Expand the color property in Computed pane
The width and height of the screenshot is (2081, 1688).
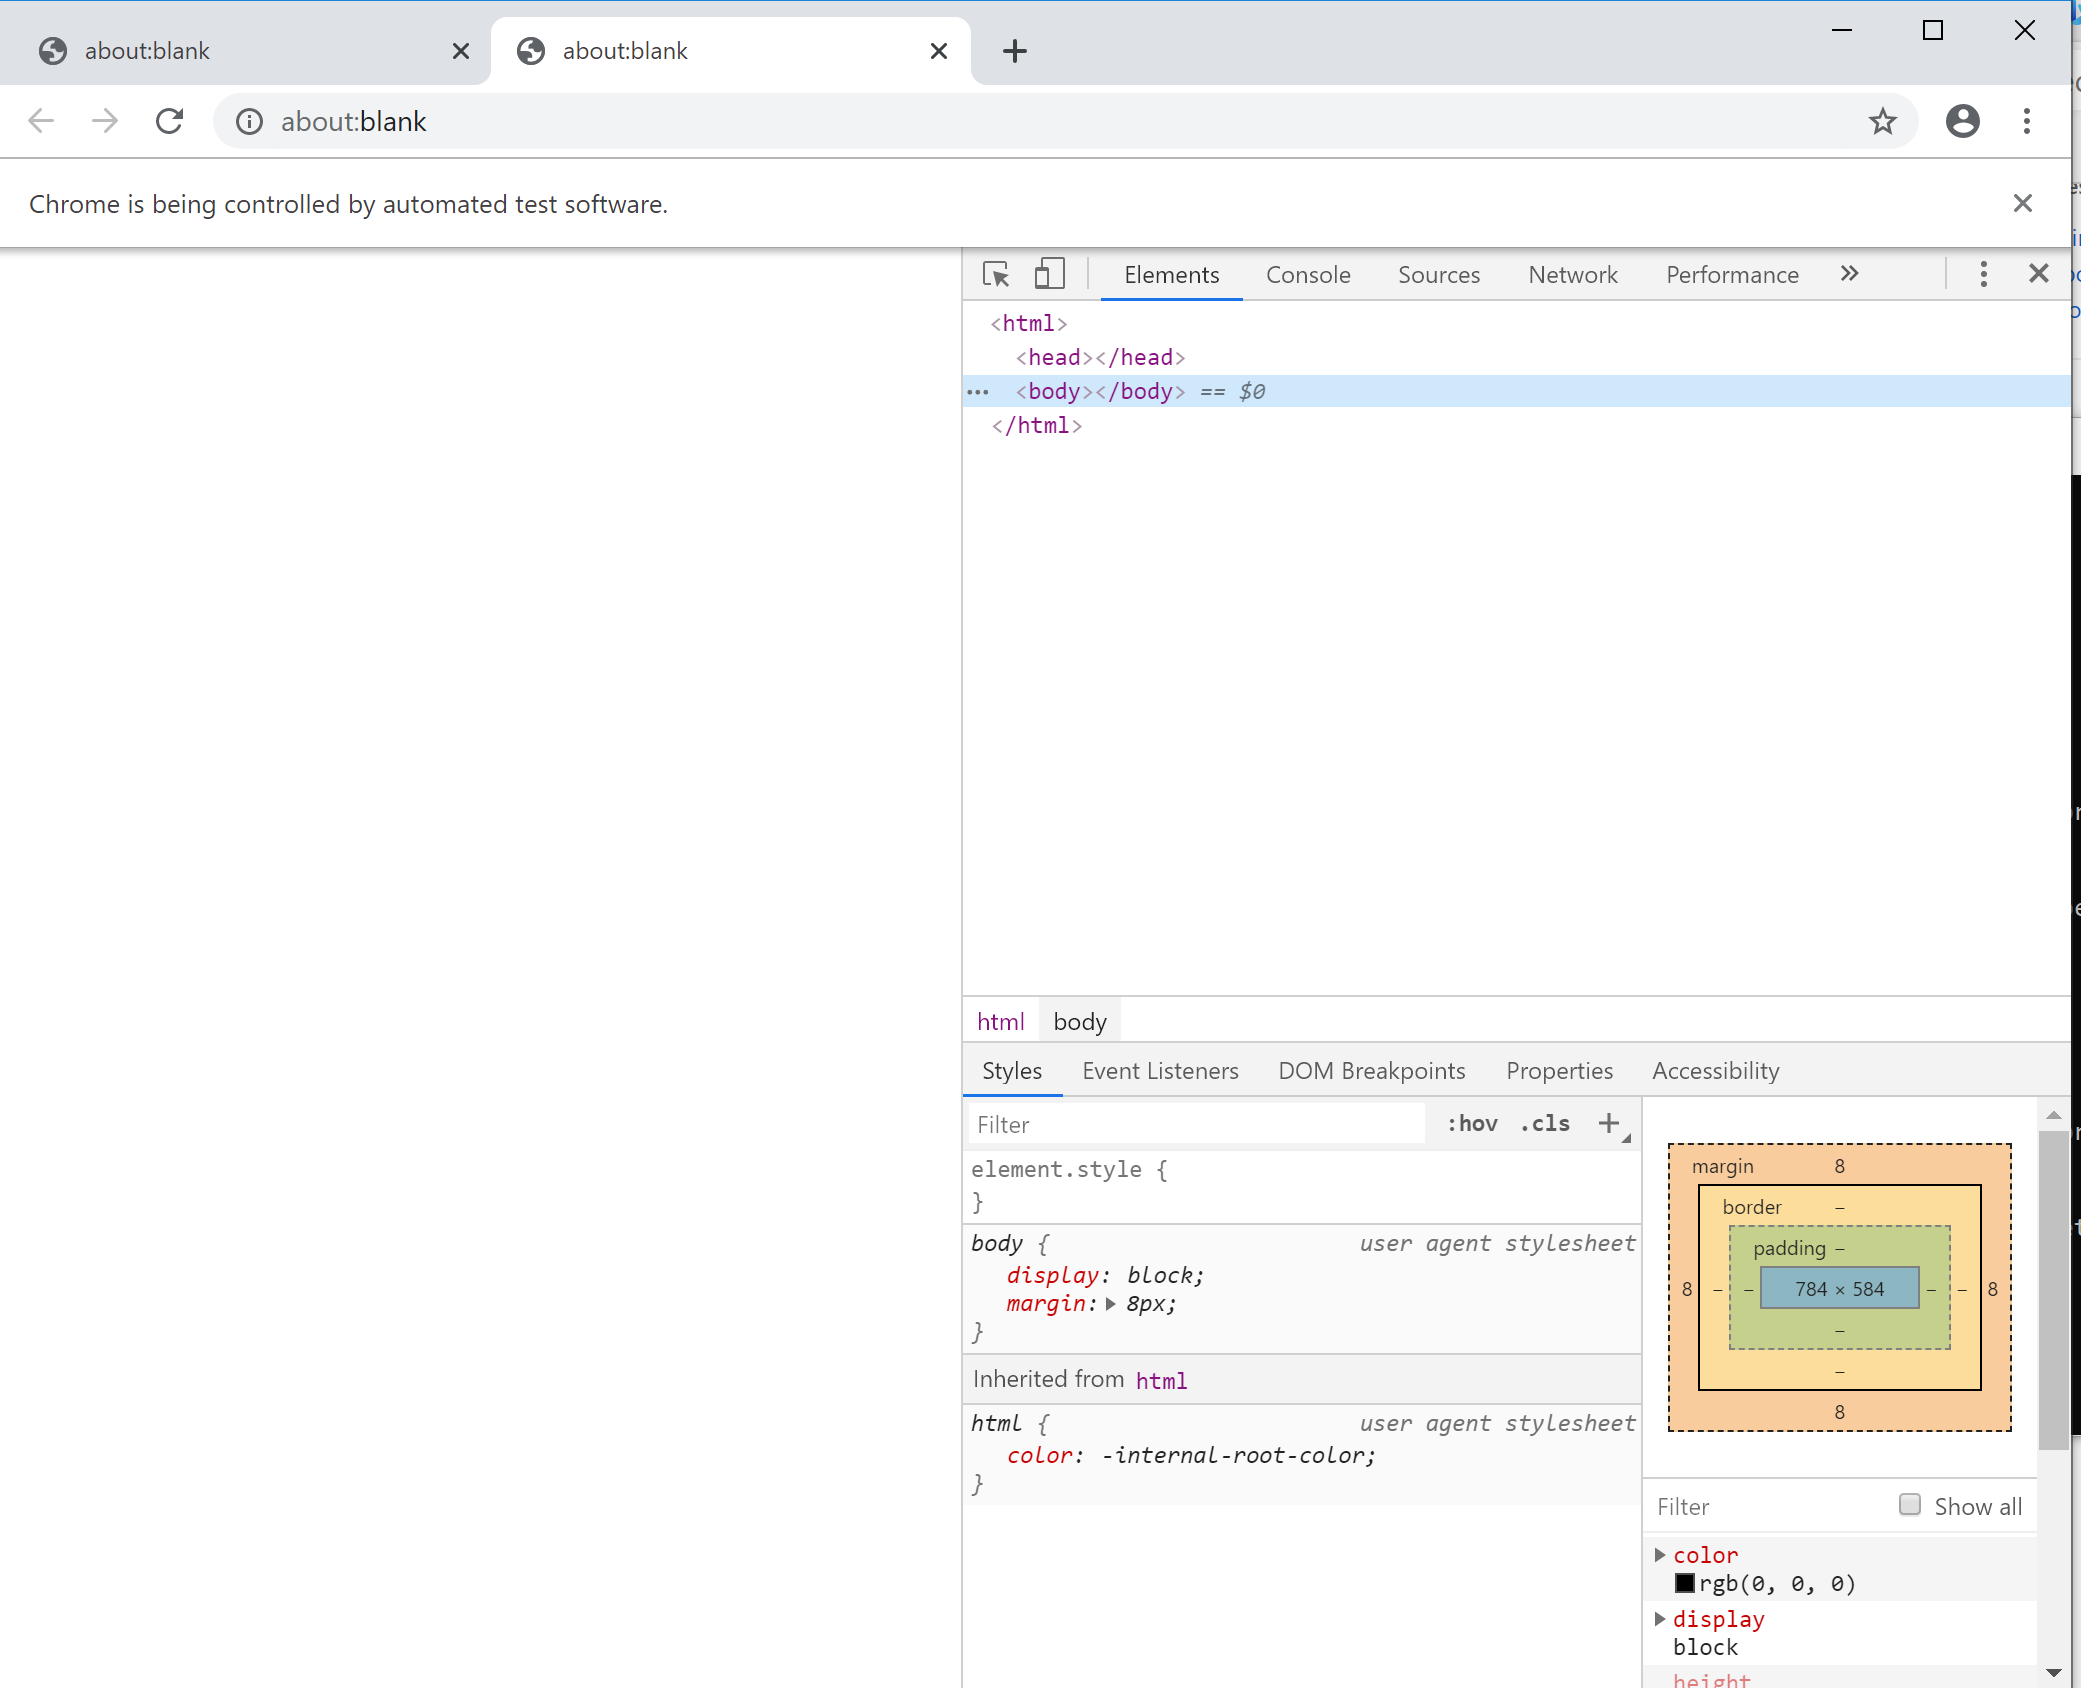[1661, 1554]
